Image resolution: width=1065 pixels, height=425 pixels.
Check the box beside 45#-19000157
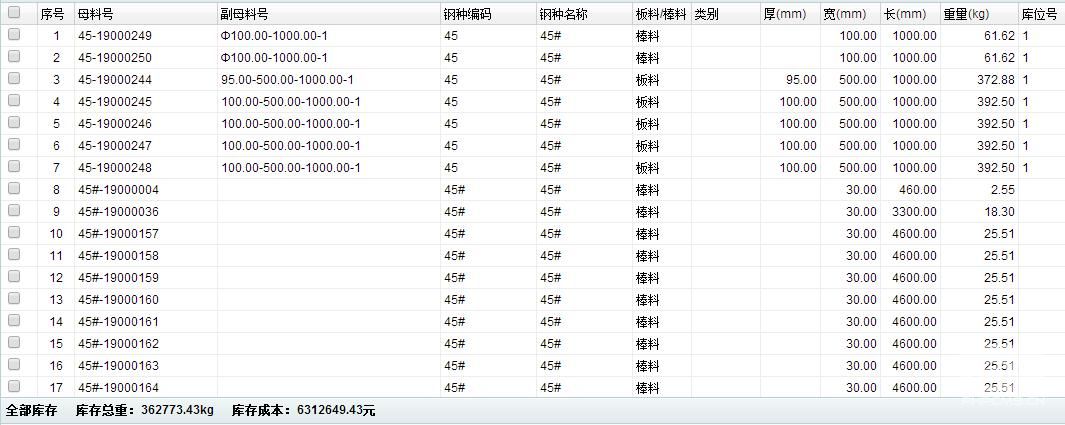click(x=14, y=232)
